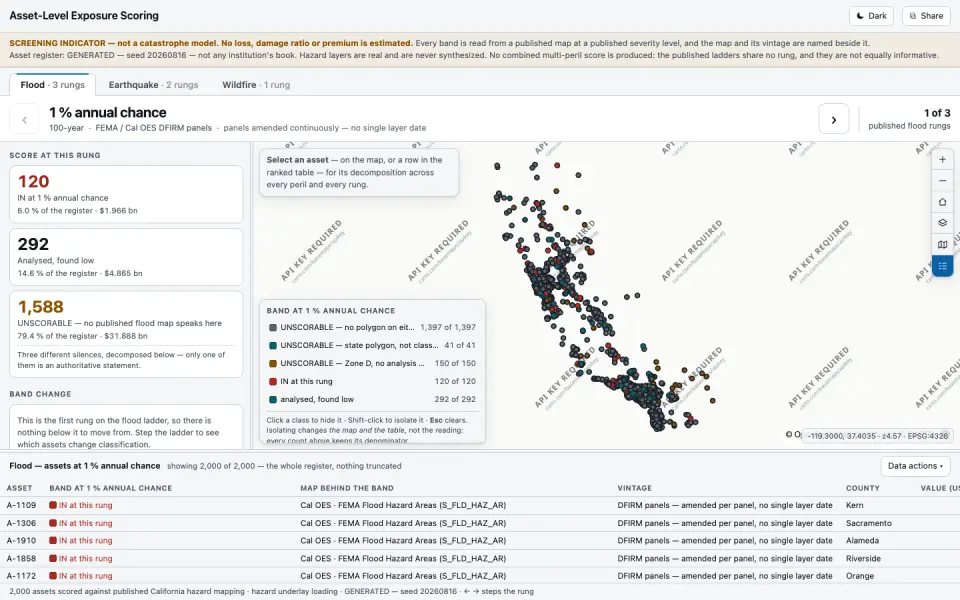Click the Share button

926,16
